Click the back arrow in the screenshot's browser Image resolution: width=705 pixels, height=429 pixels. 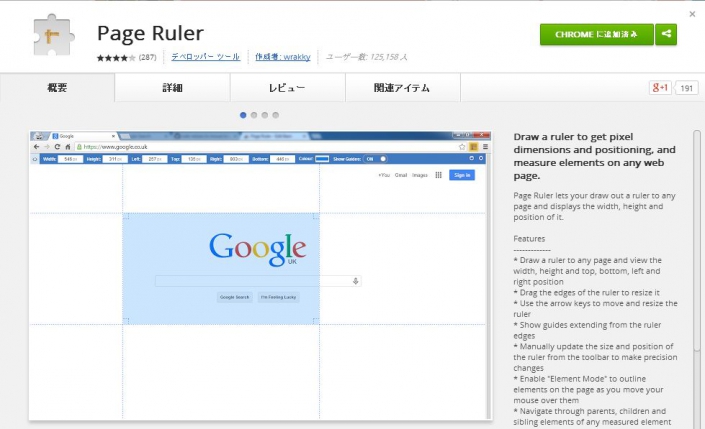[37, 147]
